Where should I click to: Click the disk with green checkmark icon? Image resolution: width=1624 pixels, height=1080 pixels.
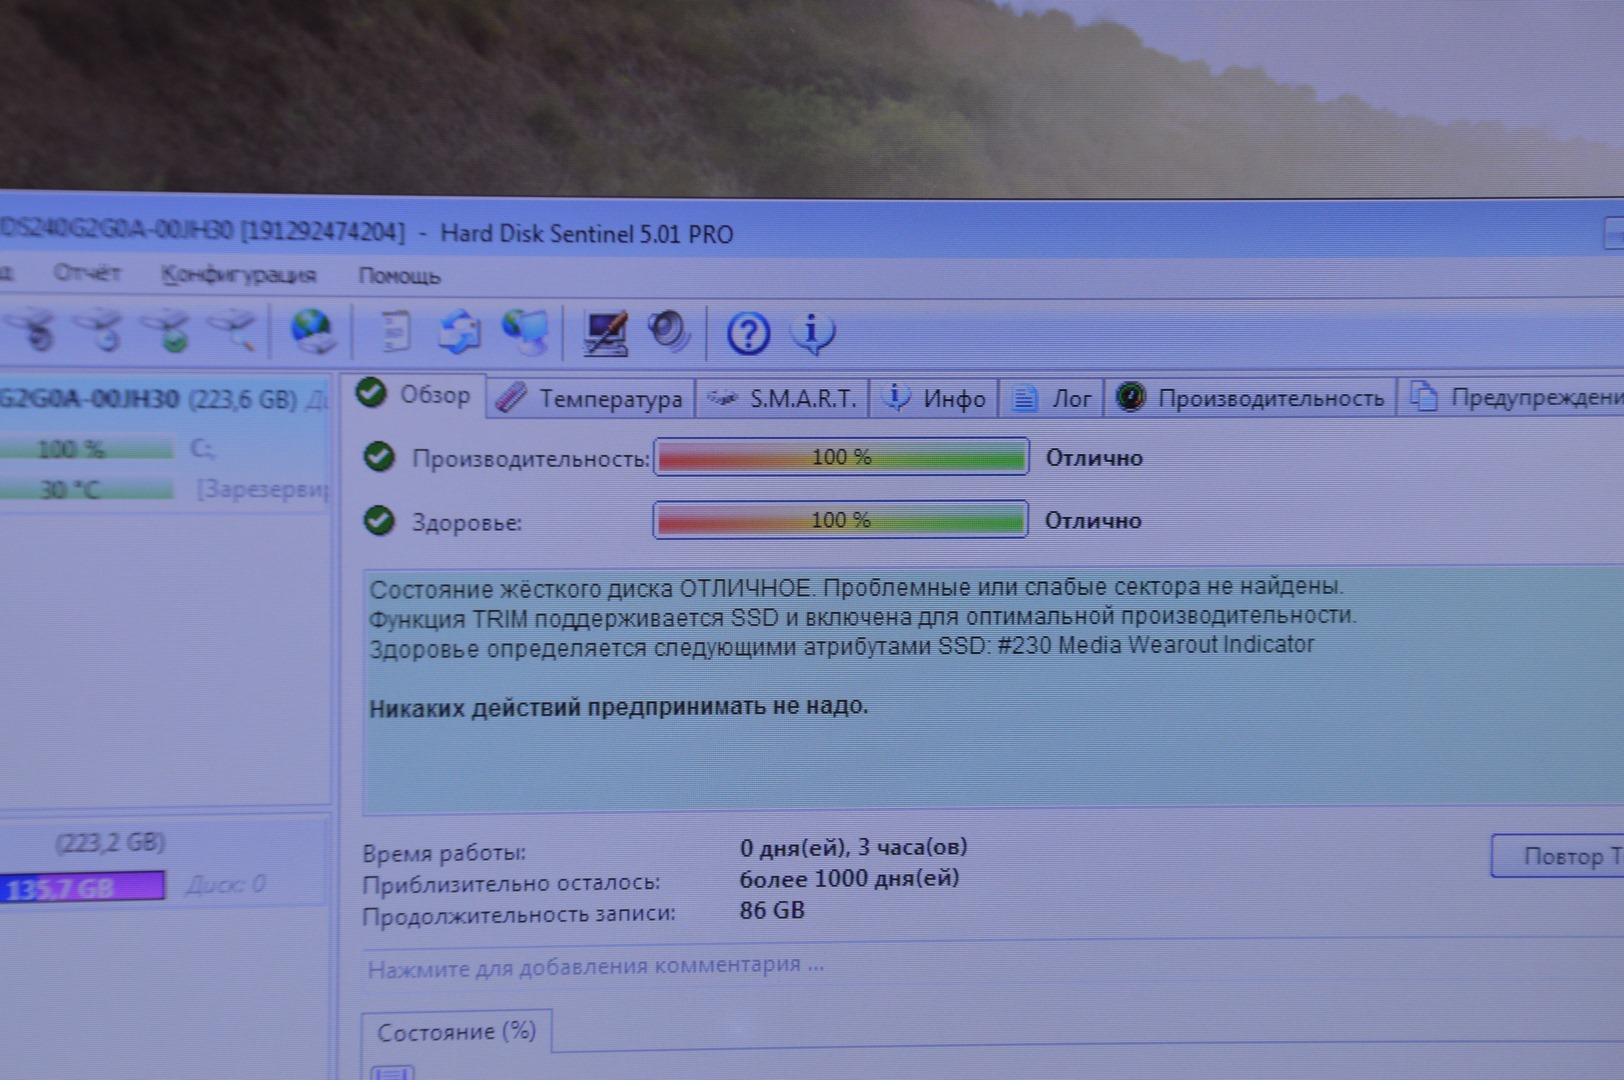pyautogui.click(x=167, y=331)
